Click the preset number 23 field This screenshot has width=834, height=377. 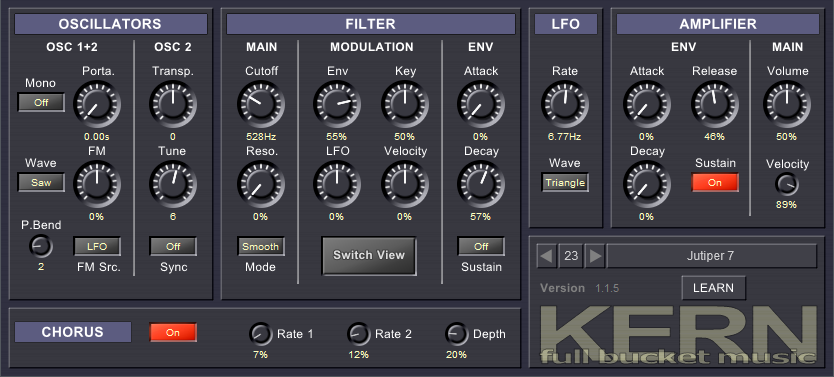click(x=571, y=256)
